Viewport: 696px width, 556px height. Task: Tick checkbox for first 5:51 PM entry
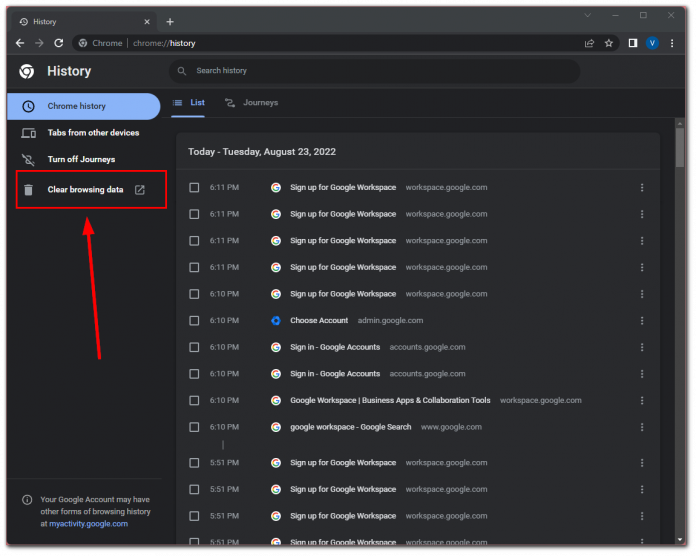(x=194, y=463)
